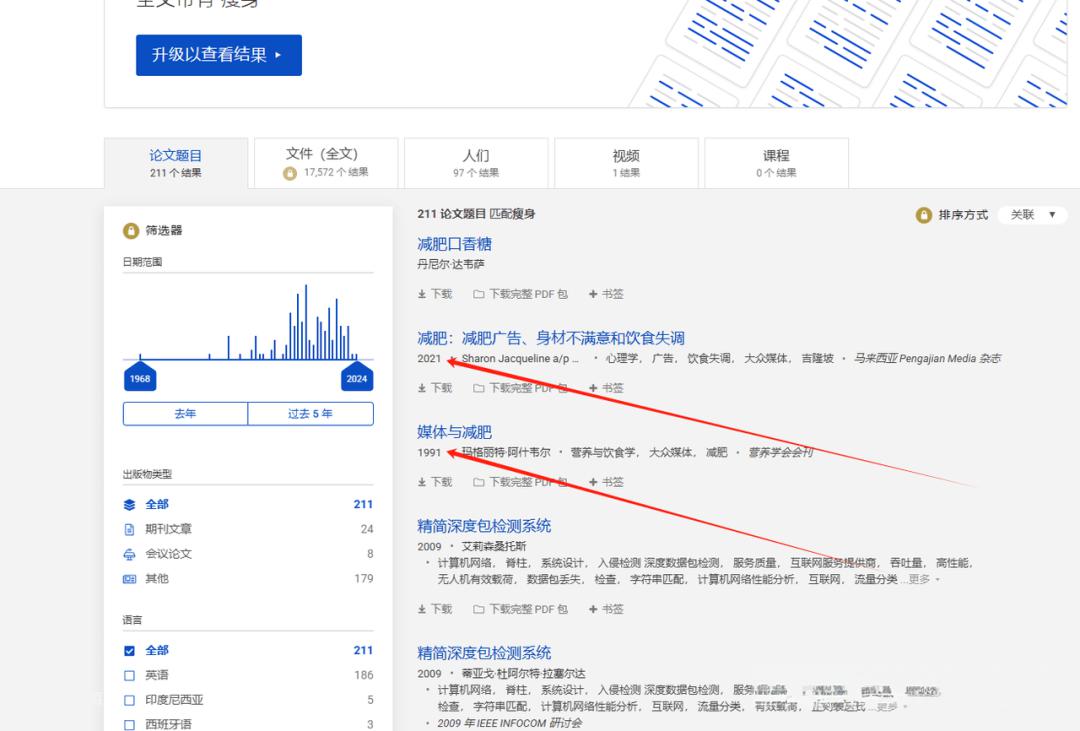Click the 马来西亚 Pengajian Media 杂志 journal
This screenshot has height=731, width=1080.
tap(928, 359)
